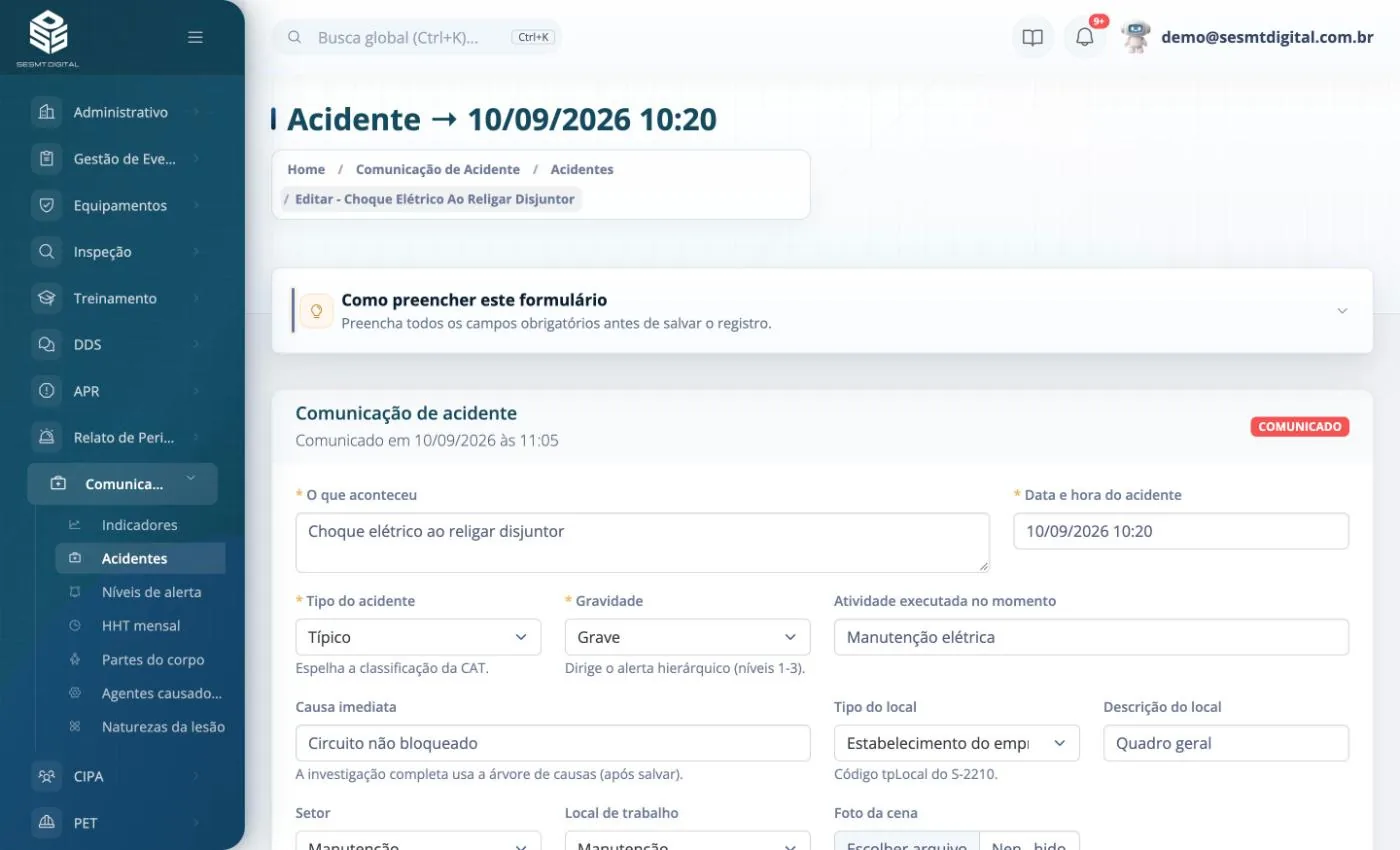Screen dimensions: 1400x850
Task: Click the robot user avatar
Action: (x=1135, y=37)
